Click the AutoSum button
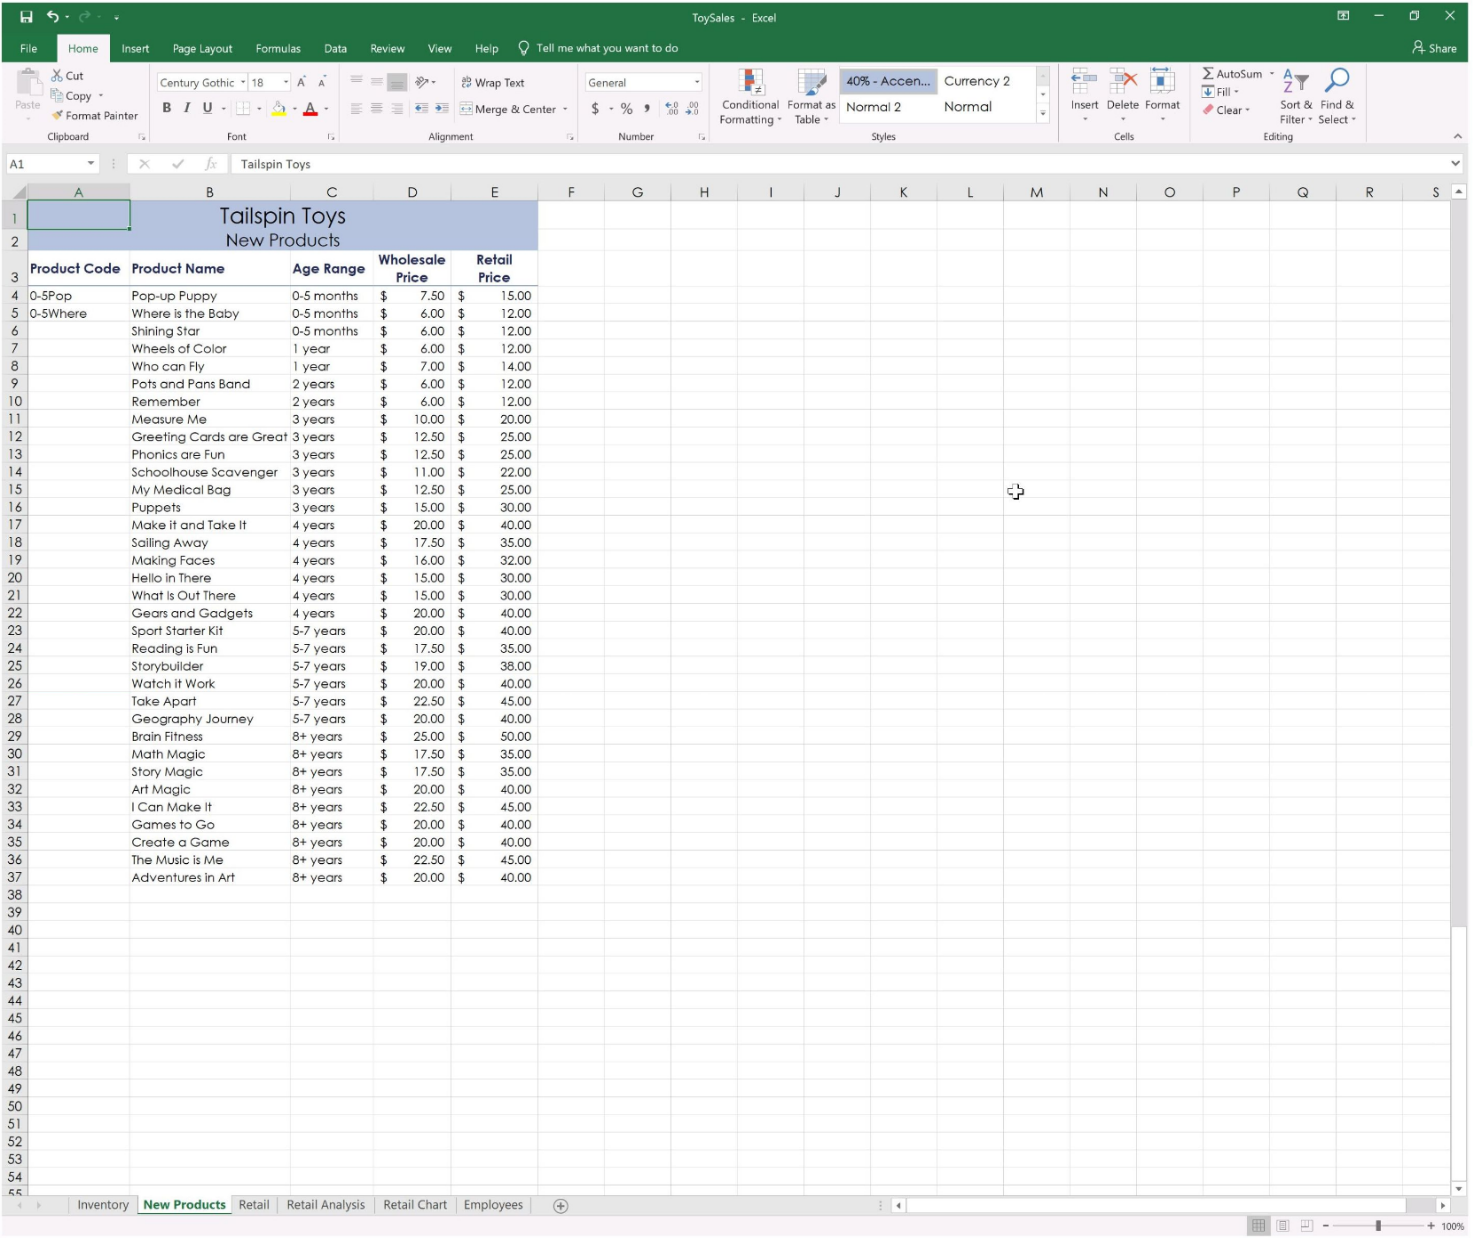Viewport: 1474px width, 1238px height. click(1232, 74)
